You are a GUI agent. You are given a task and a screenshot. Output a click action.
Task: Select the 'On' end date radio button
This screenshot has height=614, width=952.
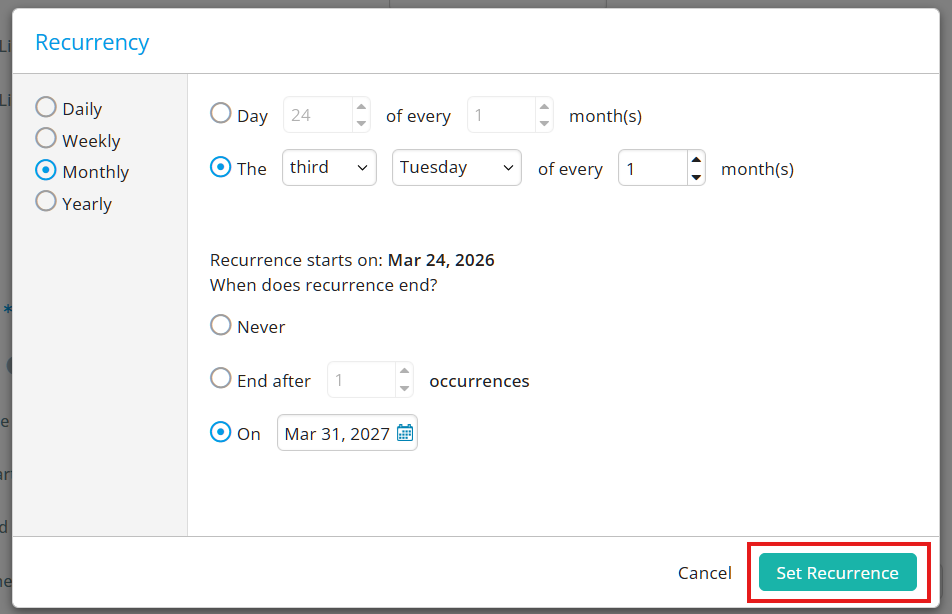coord(220,433)
